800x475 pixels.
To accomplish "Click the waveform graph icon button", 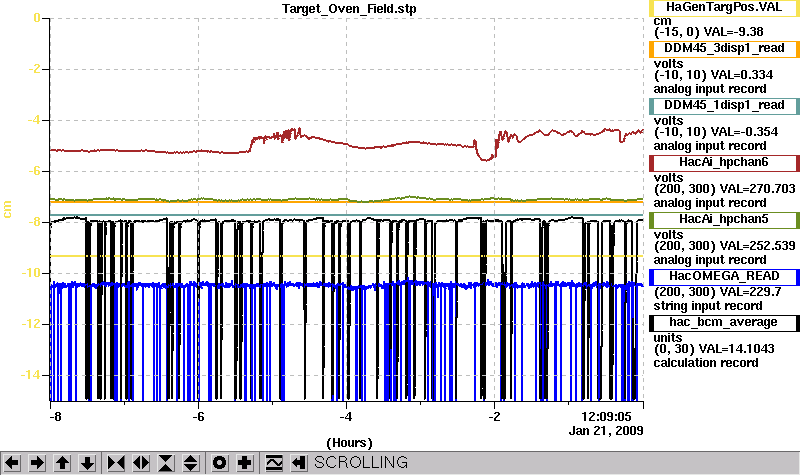I will click(x=274, y=463).
